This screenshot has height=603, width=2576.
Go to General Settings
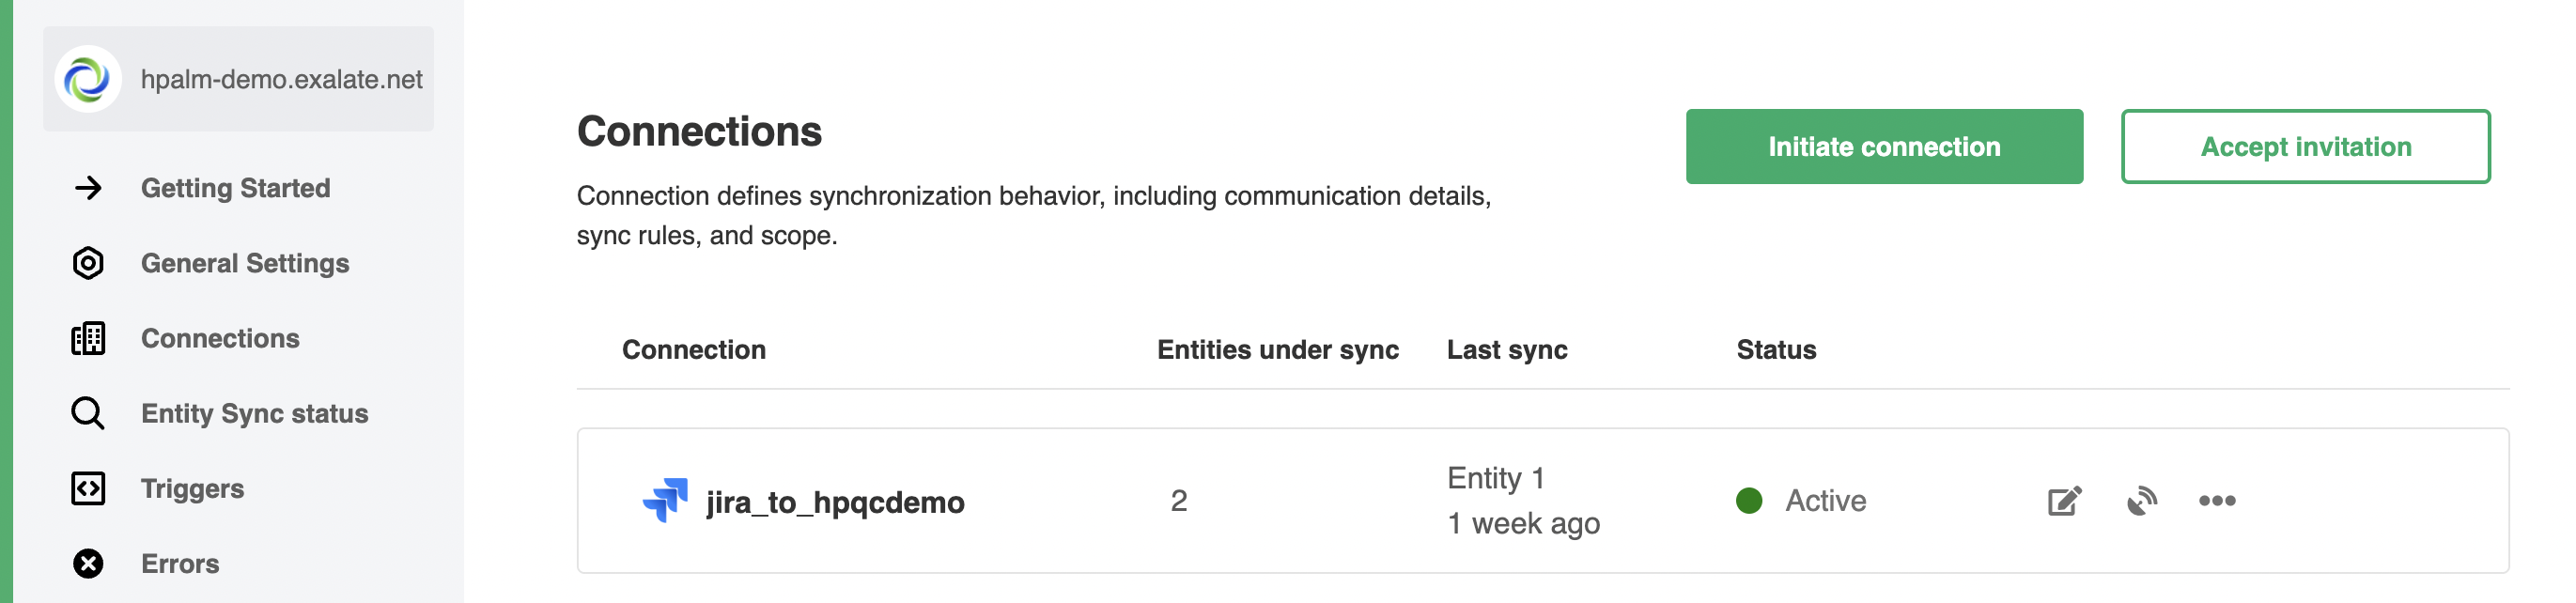[245, 263]
